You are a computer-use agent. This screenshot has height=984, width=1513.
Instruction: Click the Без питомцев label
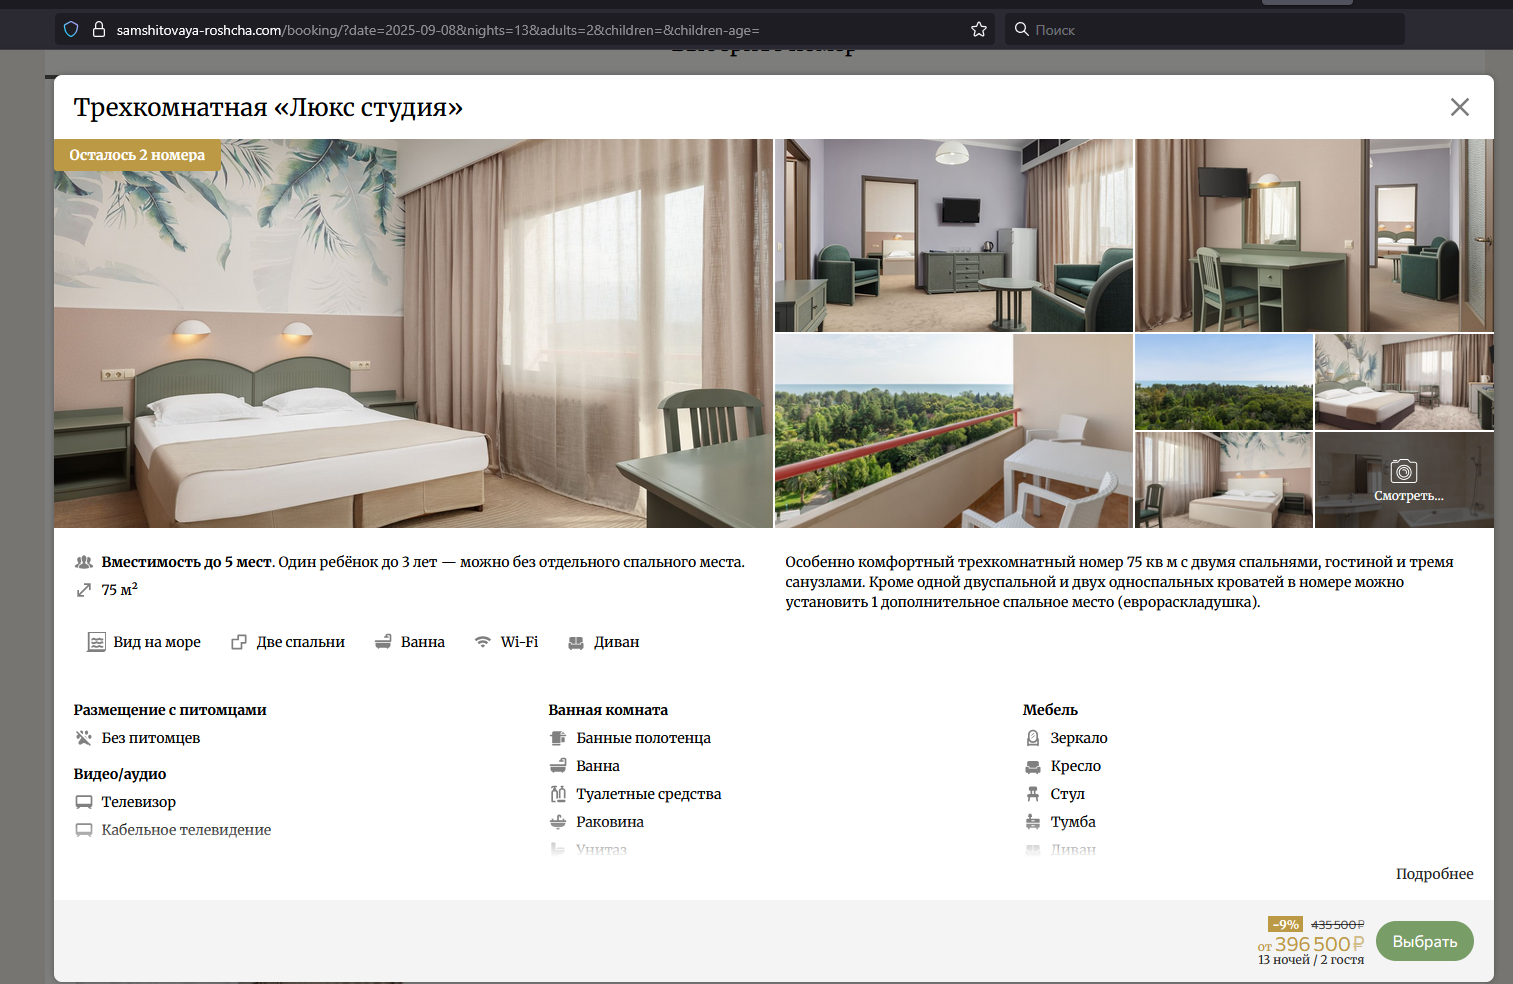pyautogui.click(x=151, y=738)
